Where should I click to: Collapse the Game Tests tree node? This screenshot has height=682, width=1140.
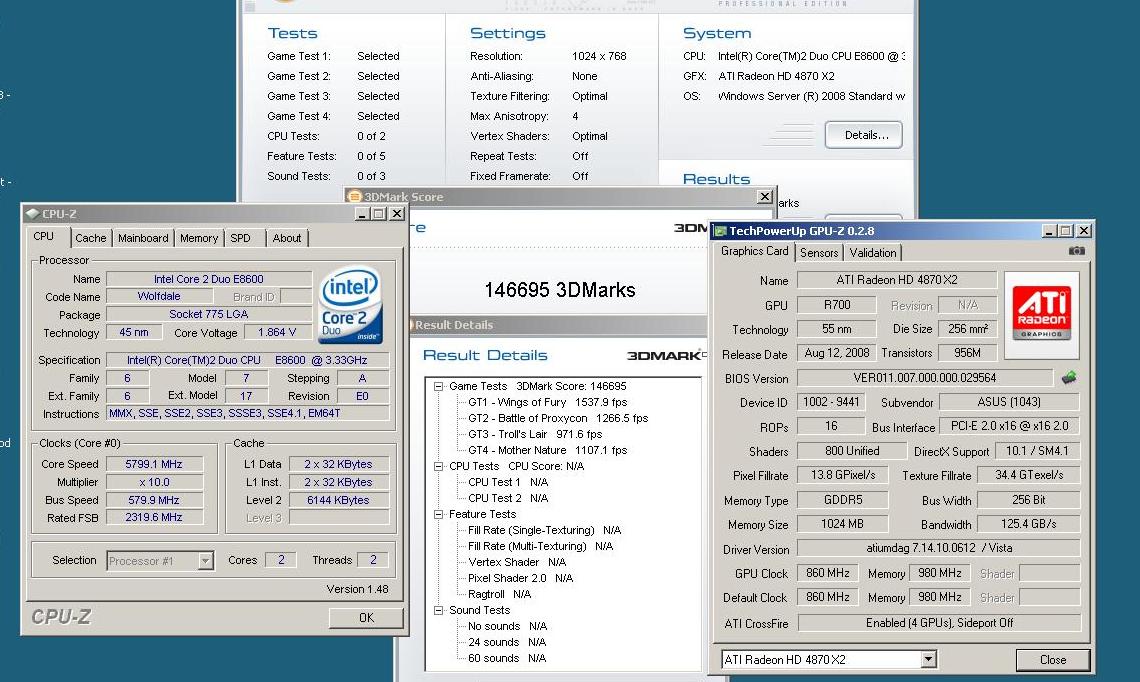tap(438, 387)
